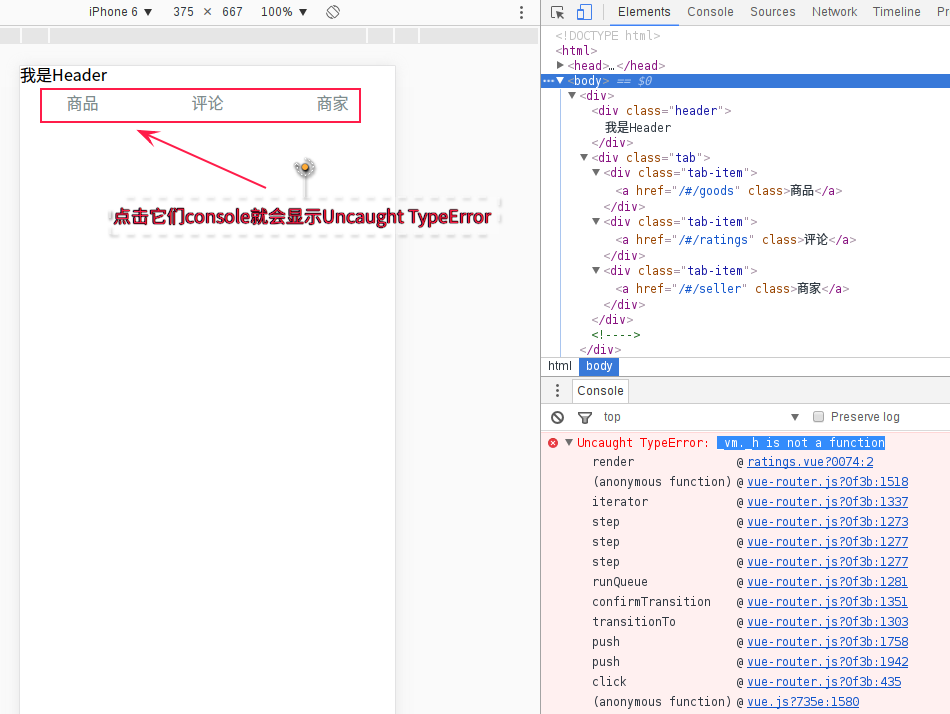Screen dimensions: 950x714
Task: Select the Console drawer tab
Action: [x=600, y=391]
